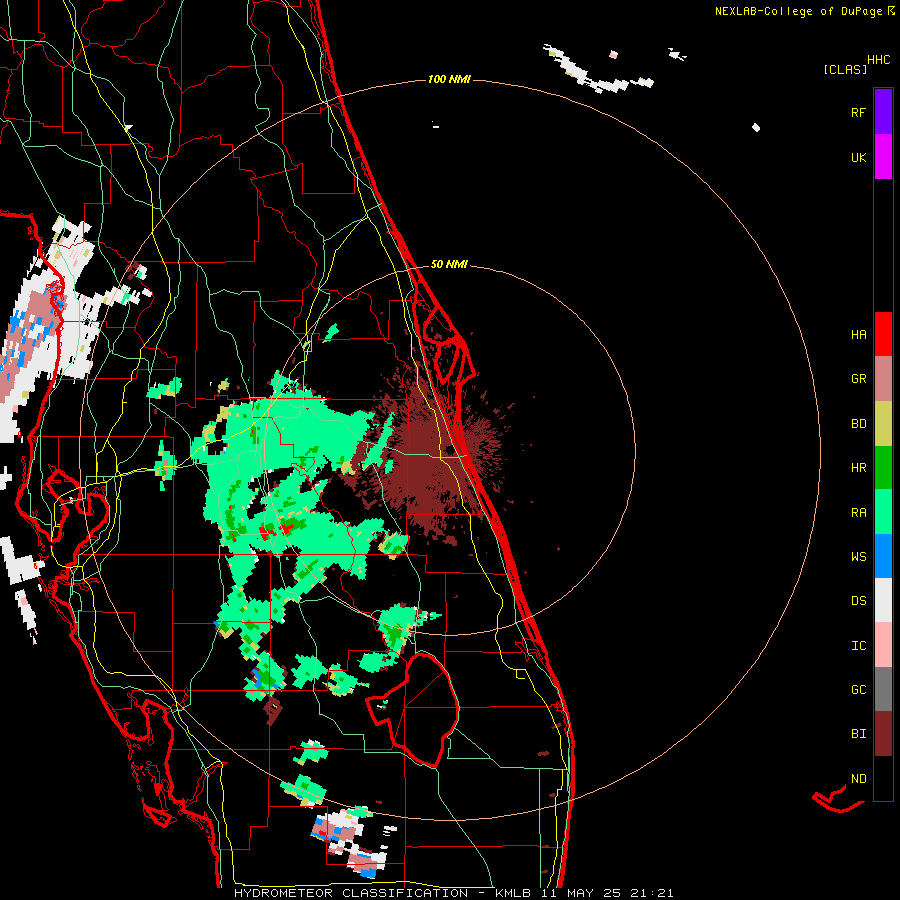Click the GR legend label
Image resolution: width=900 pixels, height=900 pixels.
(x=858, y=379)
